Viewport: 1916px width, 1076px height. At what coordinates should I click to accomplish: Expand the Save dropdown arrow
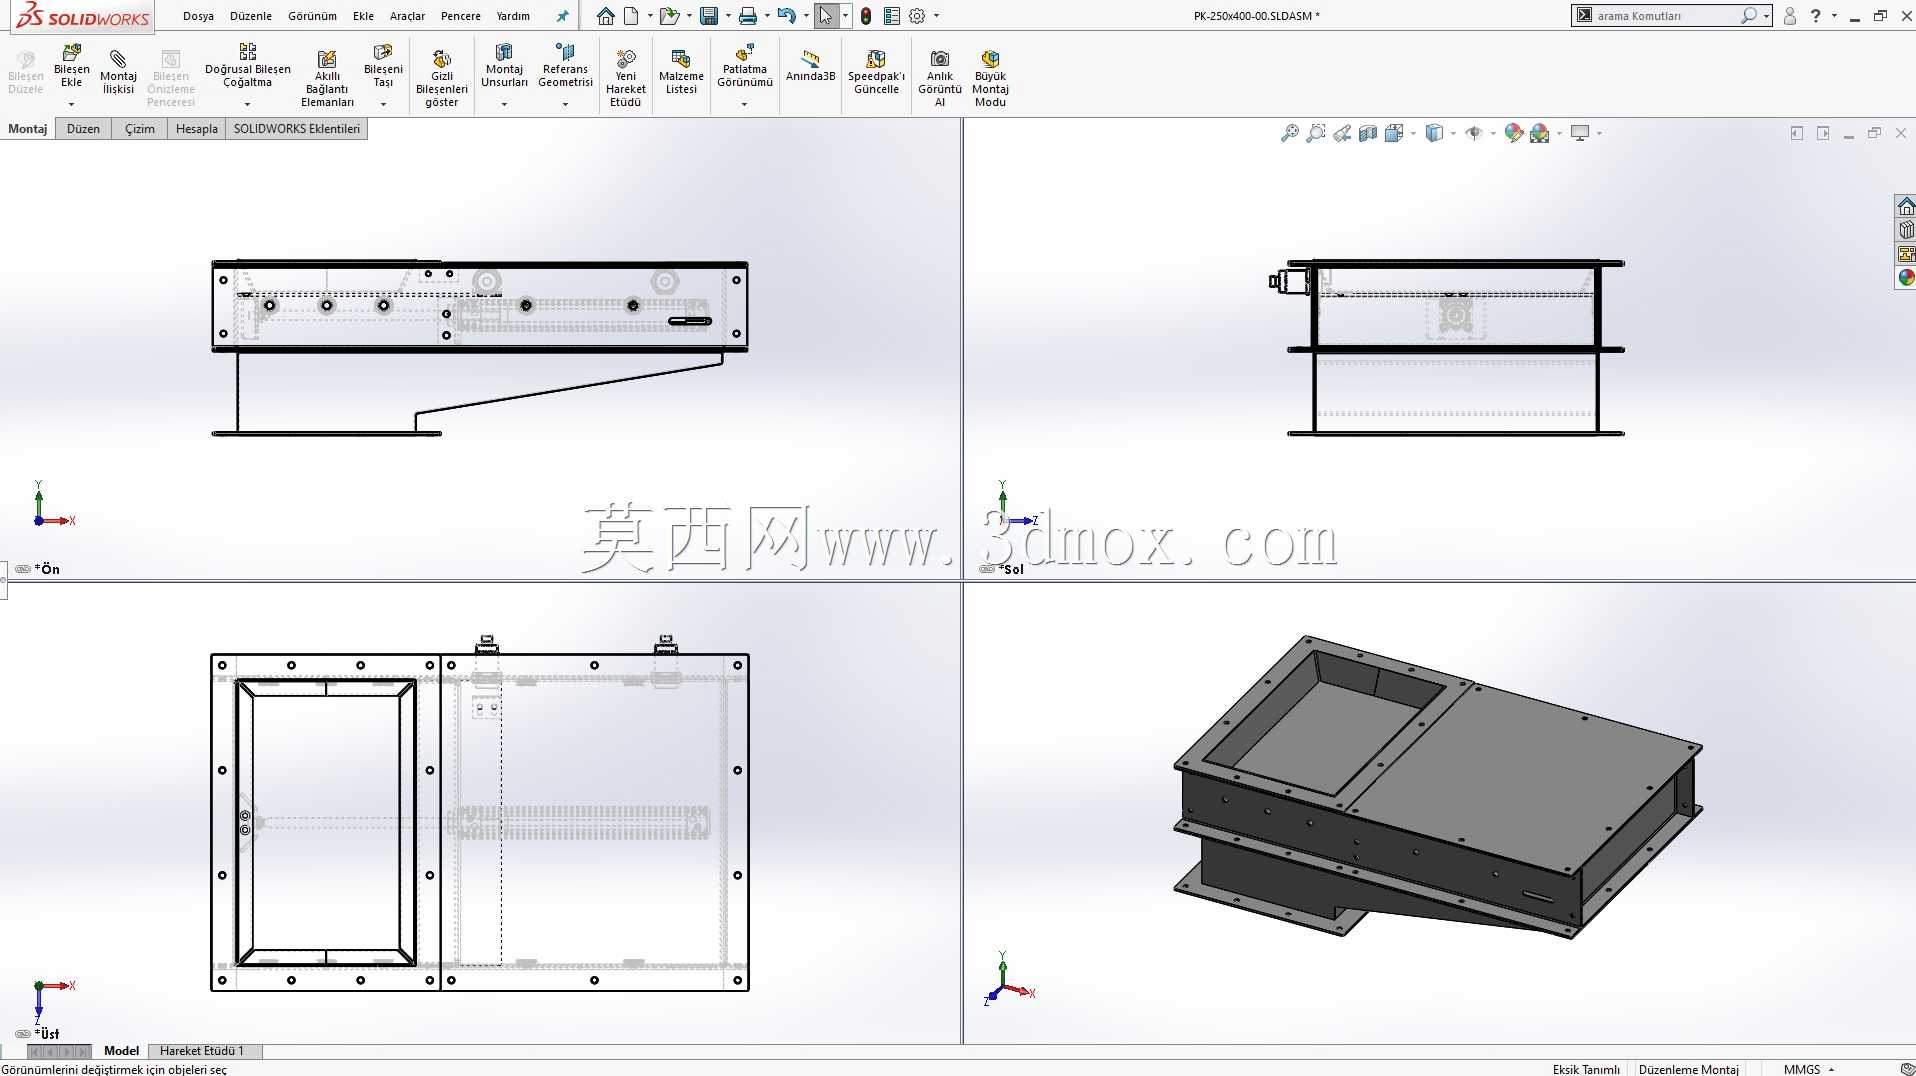pos(728,16)
